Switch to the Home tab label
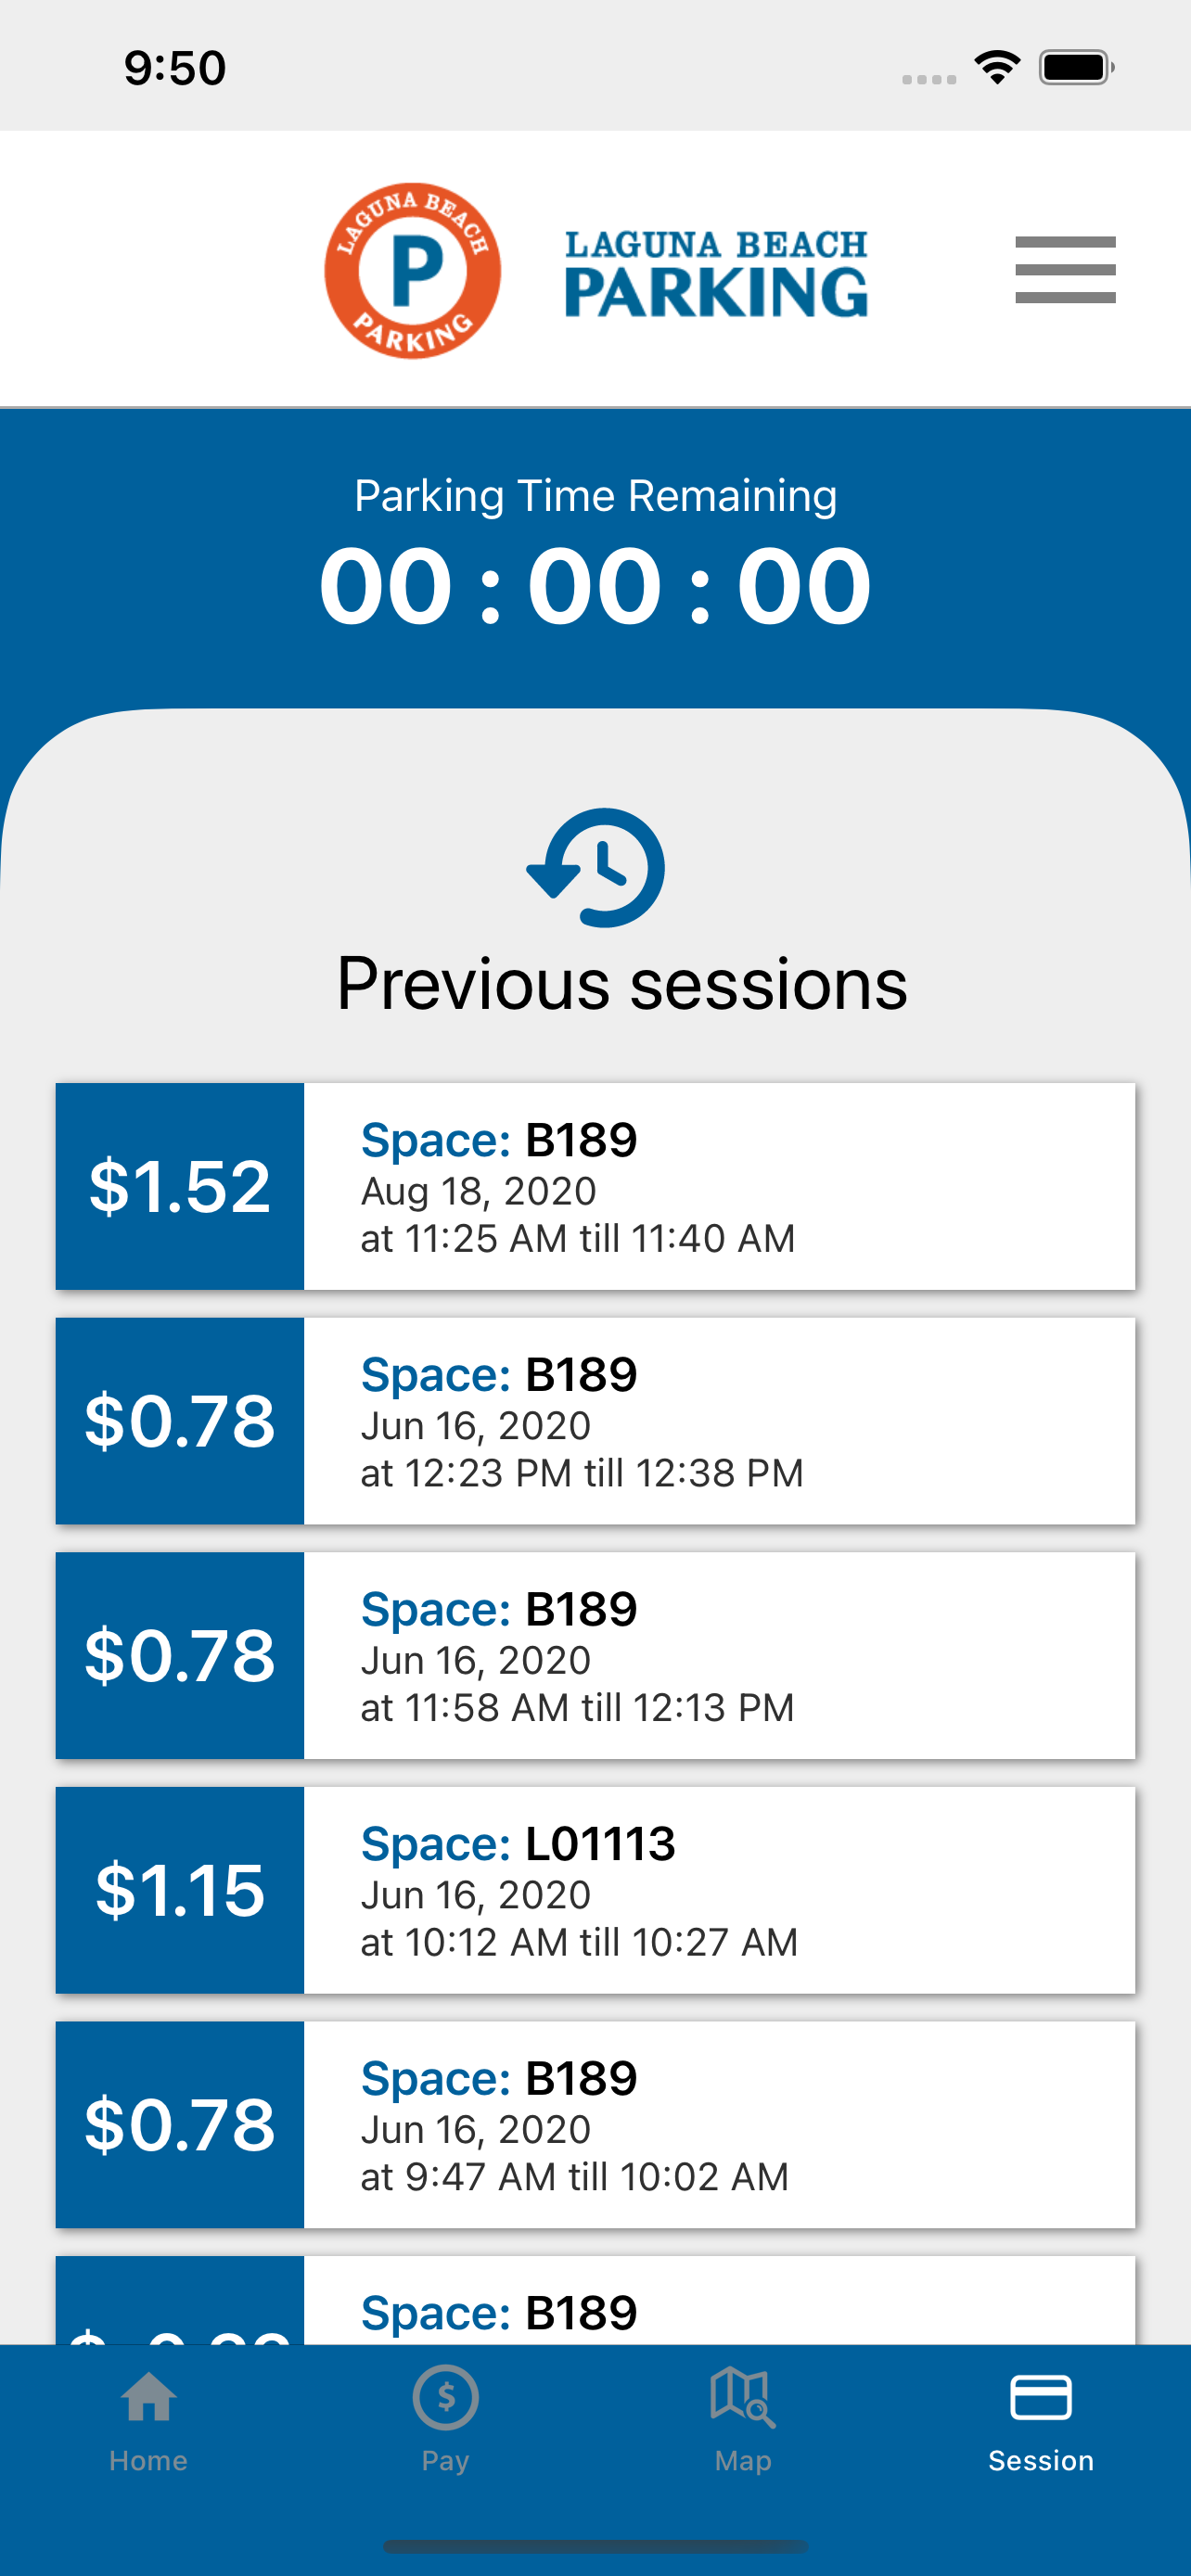Image resolution: width=1191 pixels, height=2576 pixels. pyautogui.click(x=149, y=2461)
